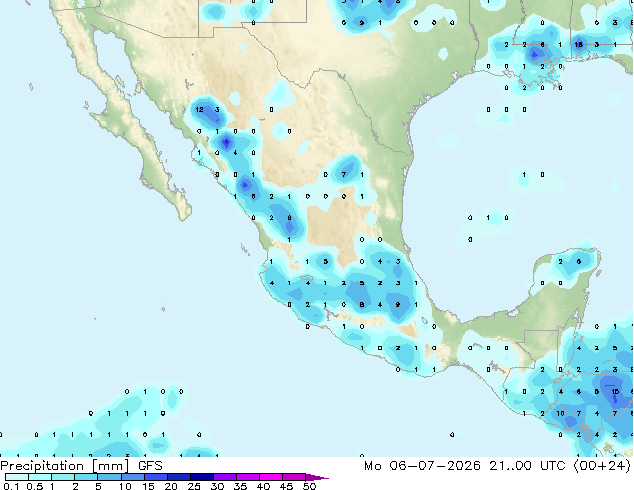Click the 'Precipitation' title word

(42, 466)
